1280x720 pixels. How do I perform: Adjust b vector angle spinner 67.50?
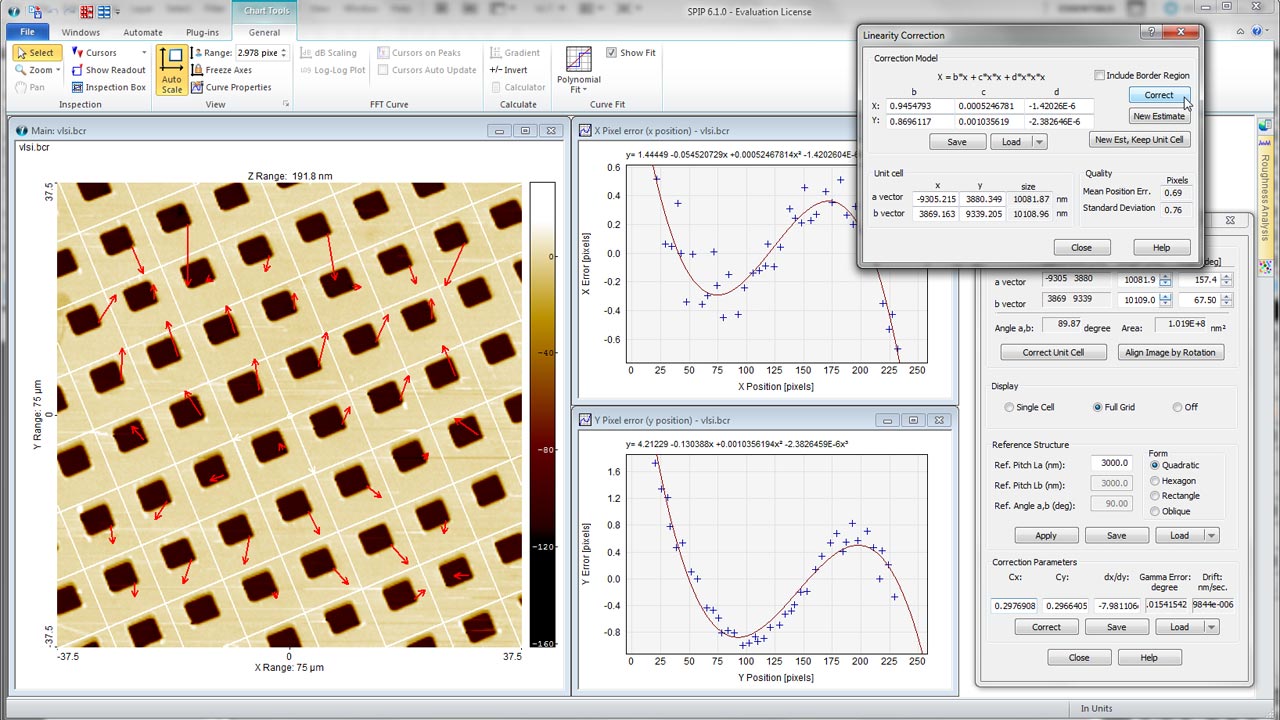click(1227, 300)
